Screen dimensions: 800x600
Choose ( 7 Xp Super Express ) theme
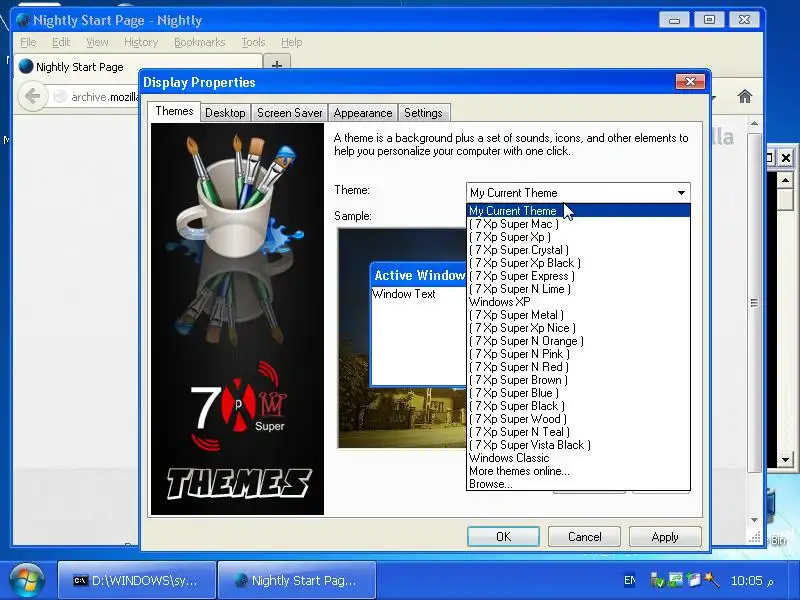(x=578, y=276)
